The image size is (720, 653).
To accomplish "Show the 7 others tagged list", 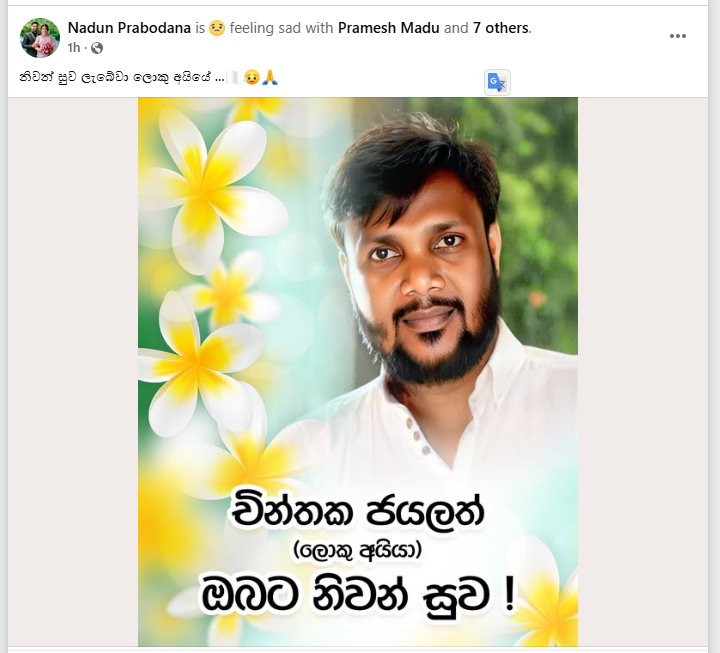I will [x=501, y=28].
